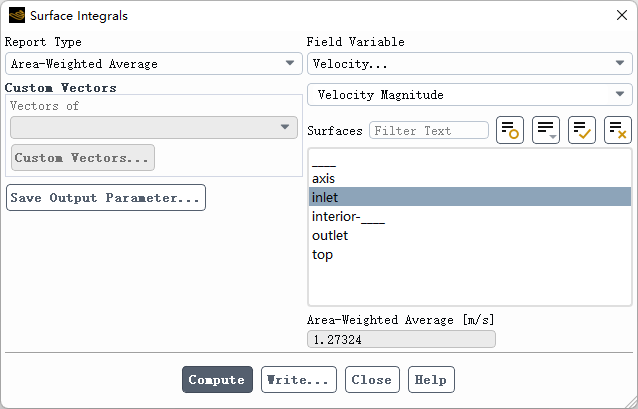638x409 pixels.
Task: Deselect all shown surfaces icon
Action: (x=618, y=130)
